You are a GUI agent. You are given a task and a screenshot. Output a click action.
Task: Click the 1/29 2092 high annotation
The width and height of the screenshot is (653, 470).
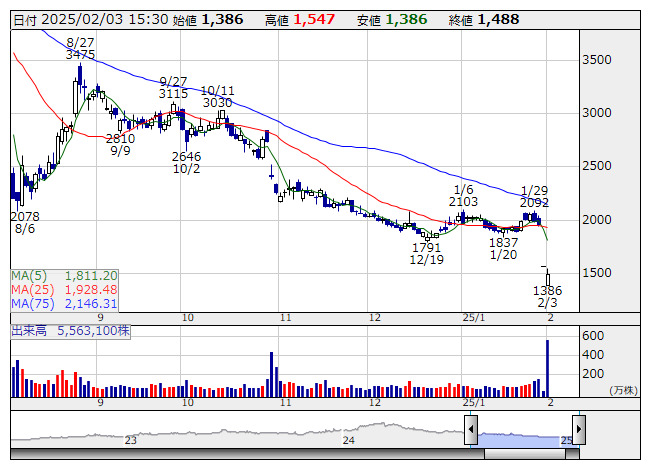coord(534,196)
